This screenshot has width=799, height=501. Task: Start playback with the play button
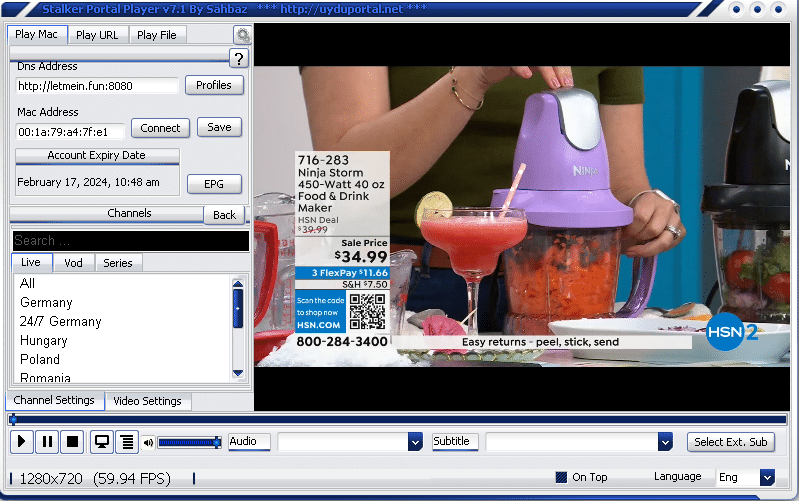(x=21, y=441)
